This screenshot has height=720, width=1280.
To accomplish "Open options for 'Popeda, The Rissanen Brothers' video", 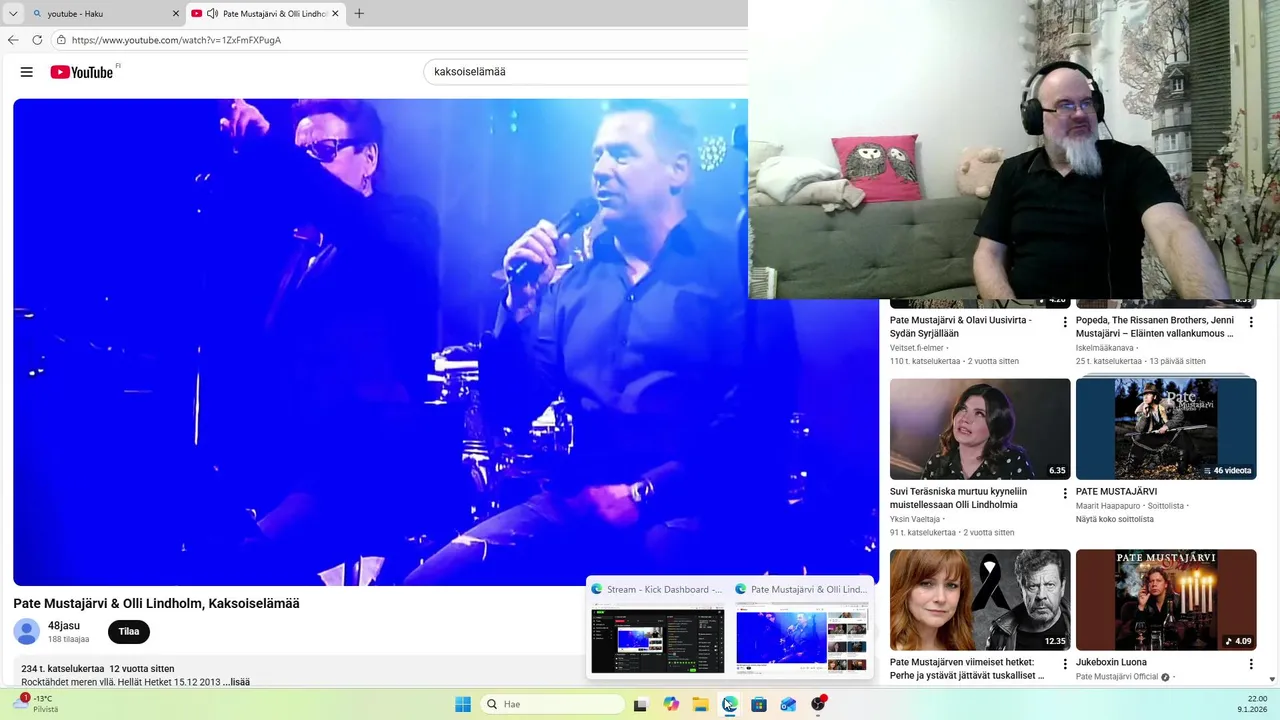I will [1251, 322].
